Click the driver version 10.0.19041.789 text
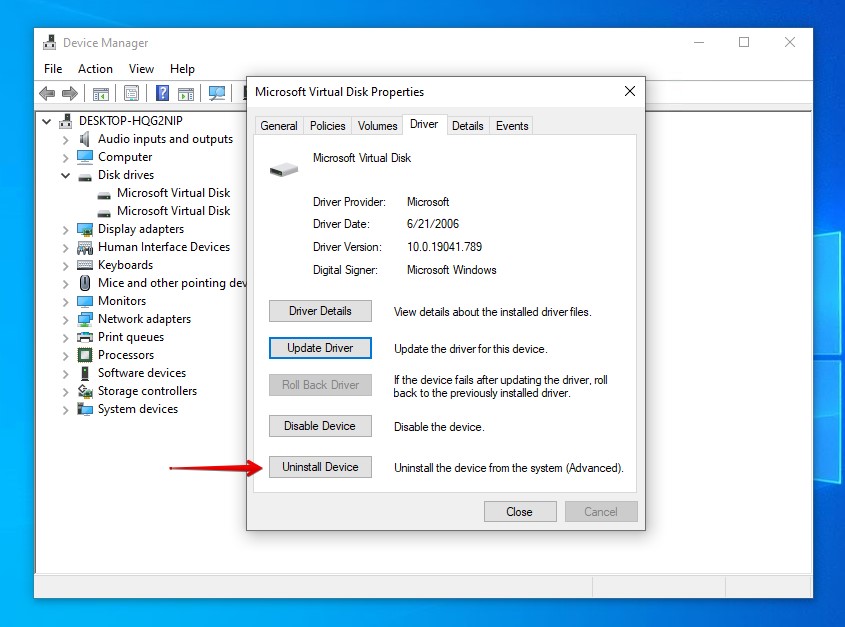This screenshot has width=845, height=627. 445,247
